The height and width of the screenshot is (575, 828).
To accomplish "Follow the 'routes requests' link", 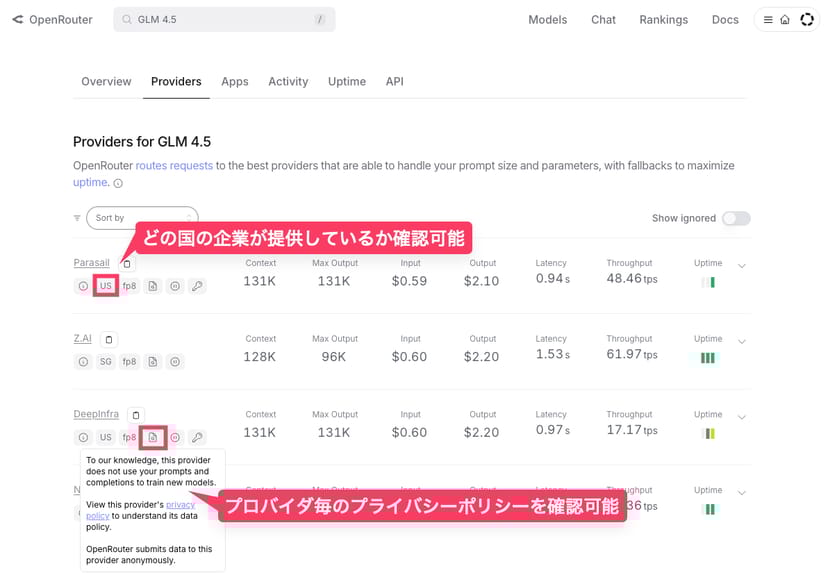I will pyautogui.click(x=174, y=166).
